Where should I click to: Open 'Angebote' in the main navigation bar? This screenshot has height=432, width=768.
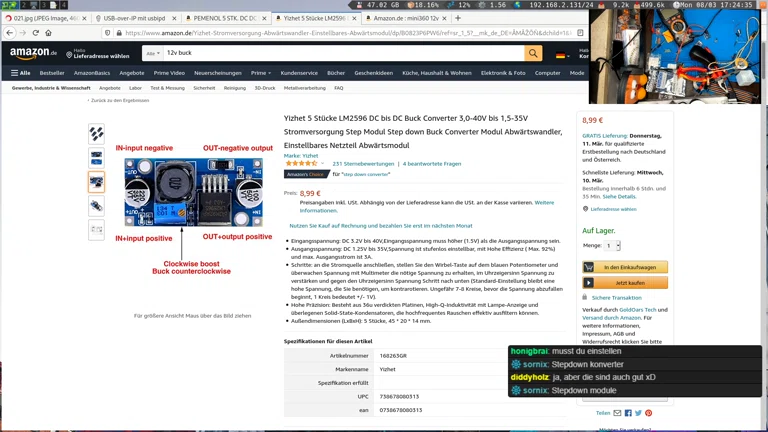click(x=132, y=73)
